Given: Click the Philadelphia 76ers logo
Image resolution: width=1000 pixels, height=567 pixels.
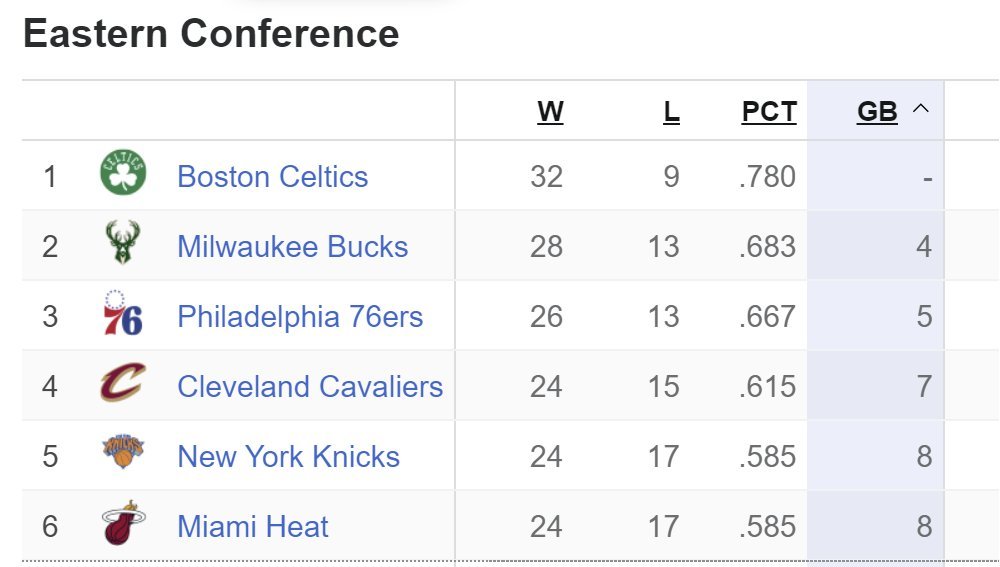Looking at the screenshot, I should [122, 313].
